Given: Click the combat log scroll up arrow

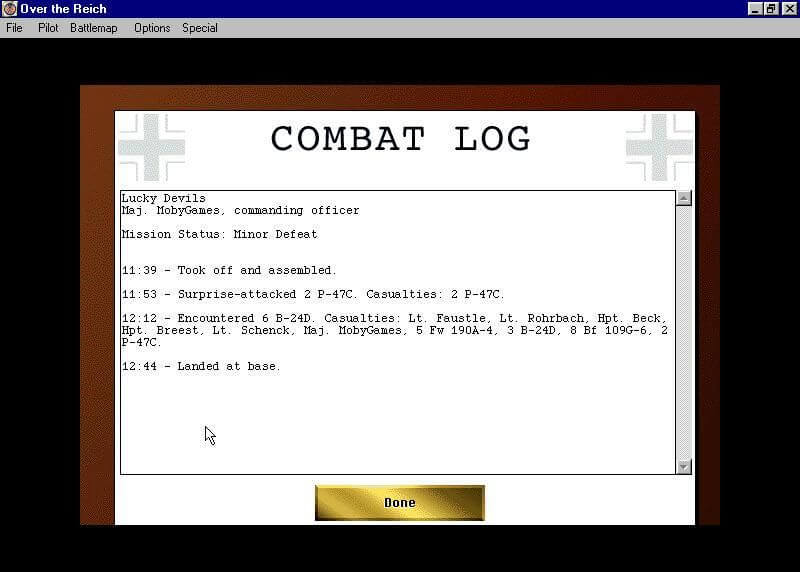Looking at the screenshot, I should 683,198.
